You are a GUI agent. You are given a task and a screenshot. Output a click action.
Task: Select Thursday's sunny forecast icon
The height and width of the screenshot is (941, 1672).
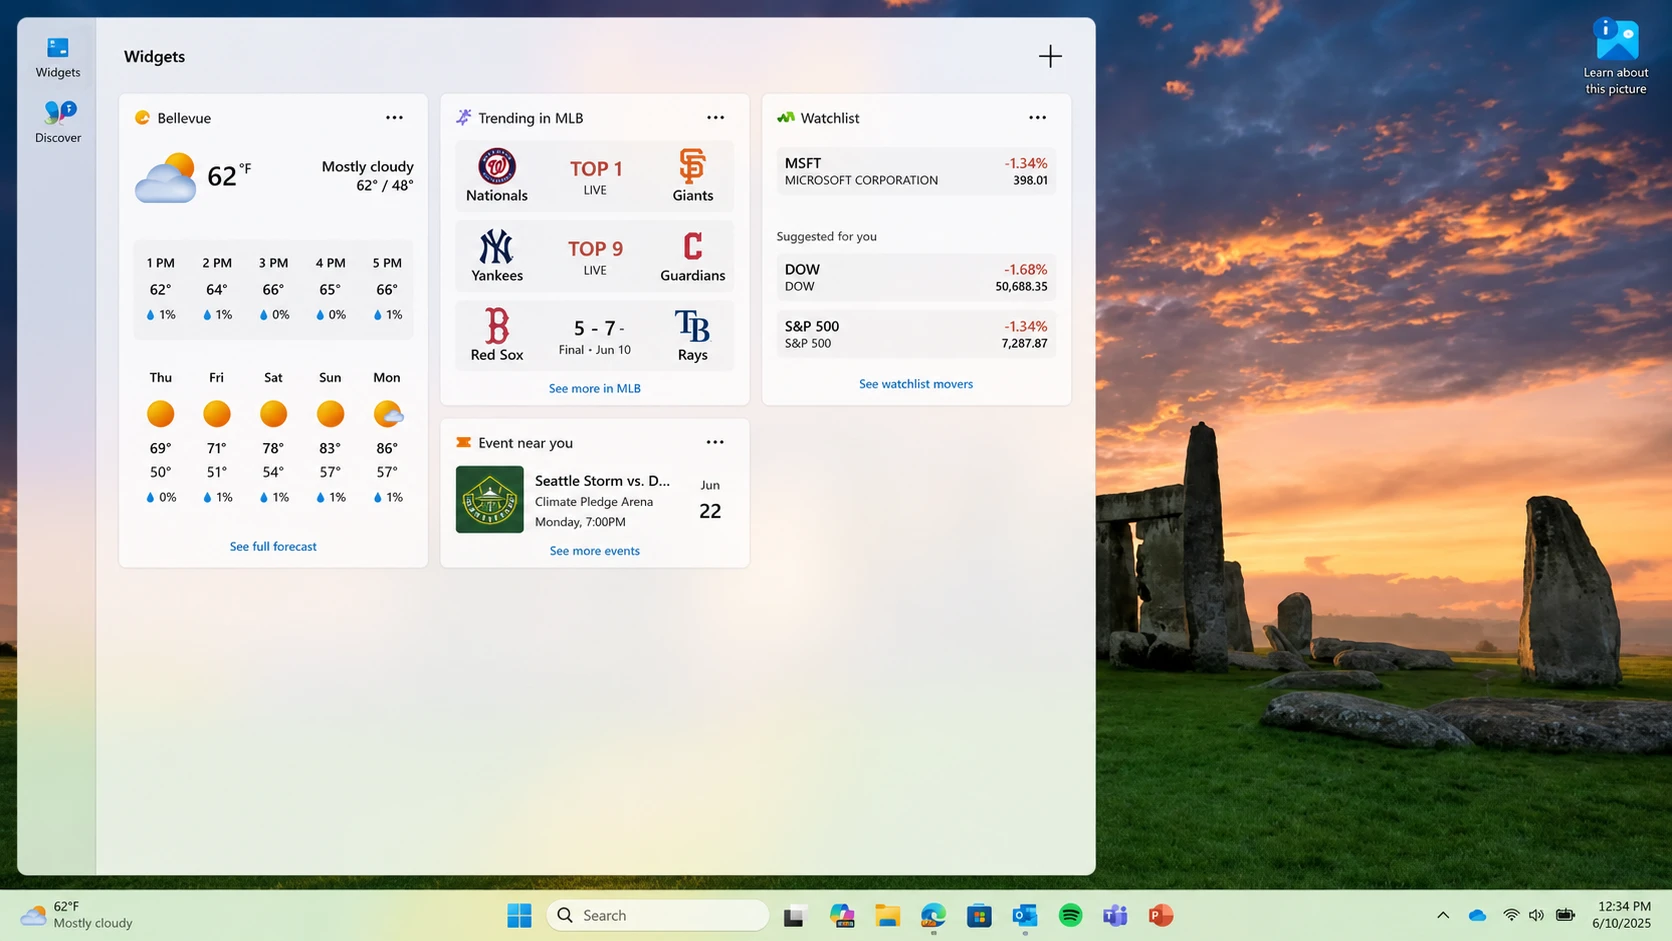[160, 413]
